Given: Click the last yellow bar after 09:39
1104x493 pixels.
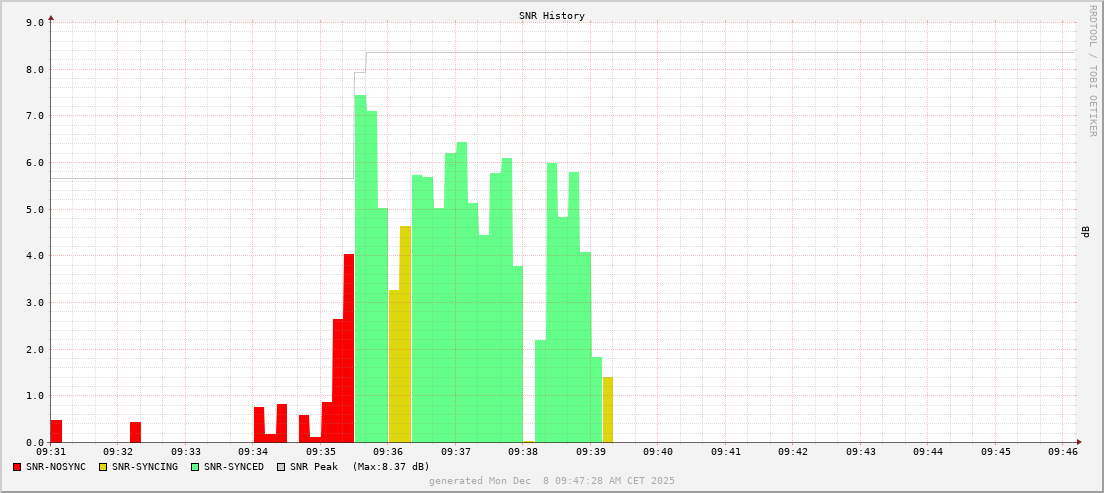Looking at the screenshot, I should coord(608,410).
